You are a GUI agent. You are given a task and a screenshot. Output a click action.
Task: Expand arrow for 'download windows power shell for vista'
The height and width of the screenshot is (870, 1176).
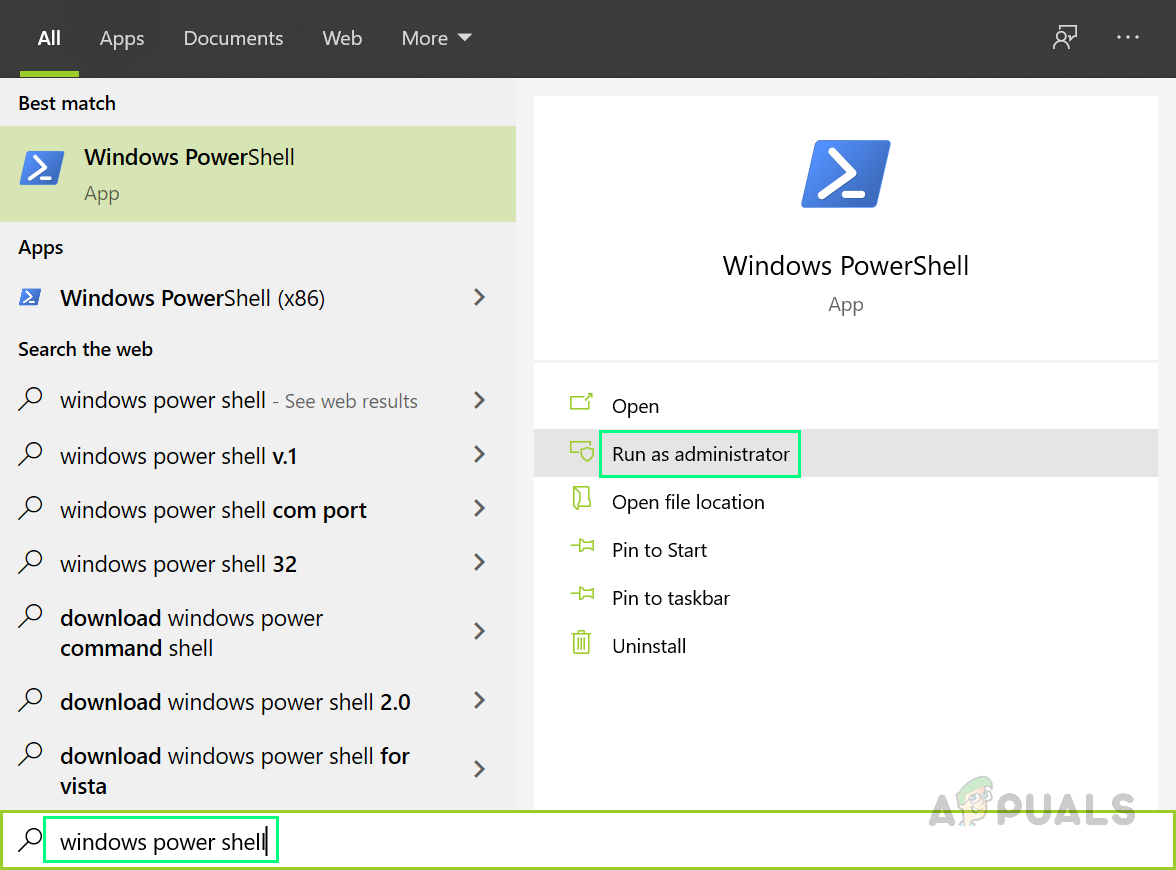point(480,770)
